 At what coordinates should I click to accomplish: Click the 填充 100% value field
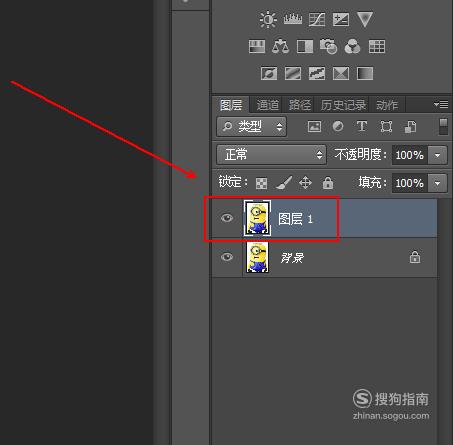pyautogui.click(x=410, y=183)
